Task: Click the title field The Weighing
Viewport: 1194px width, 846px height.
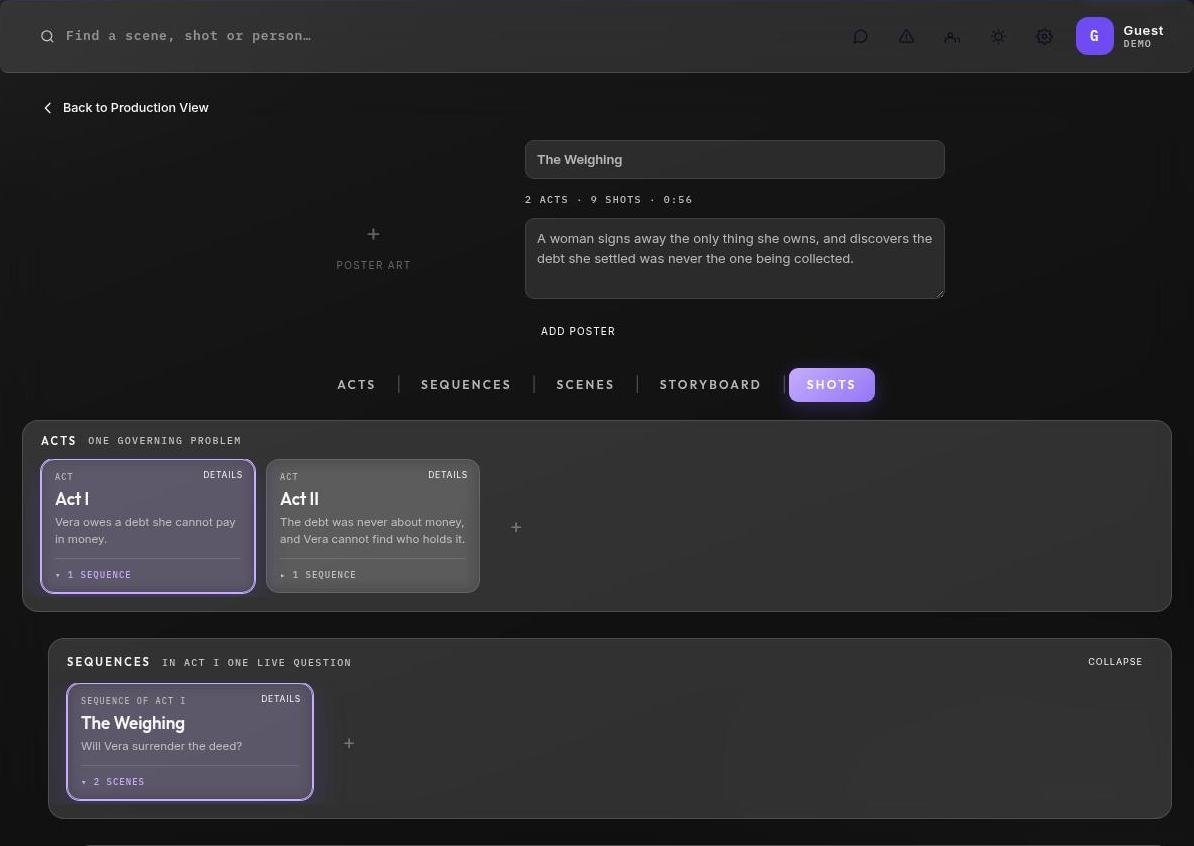Action: tap(735, 160)
